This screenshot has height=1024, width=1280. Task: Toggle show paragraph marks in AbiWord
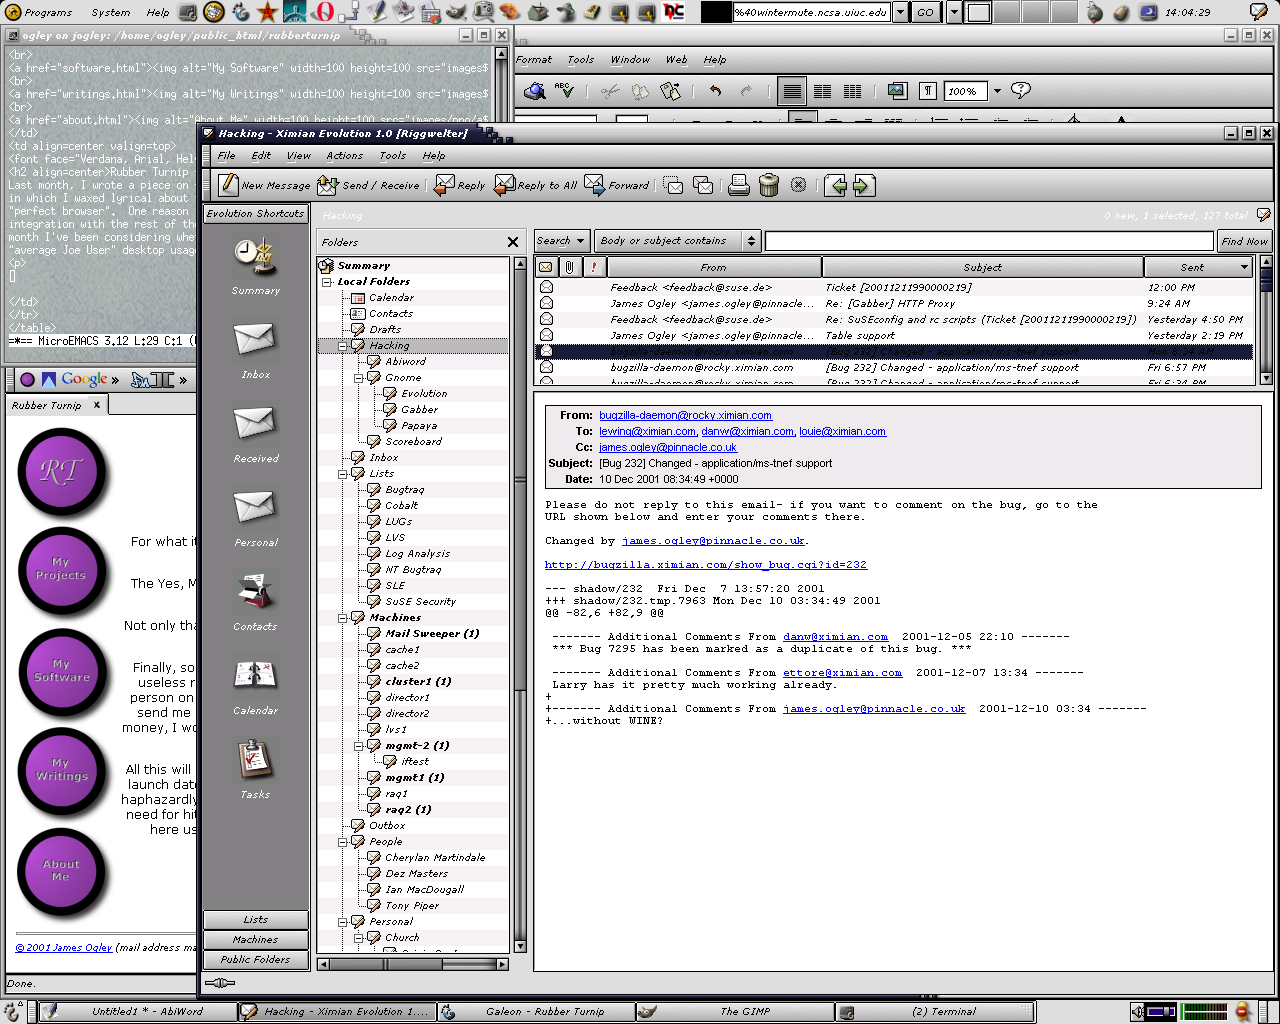pyautogui.click(x=928, y=91)
